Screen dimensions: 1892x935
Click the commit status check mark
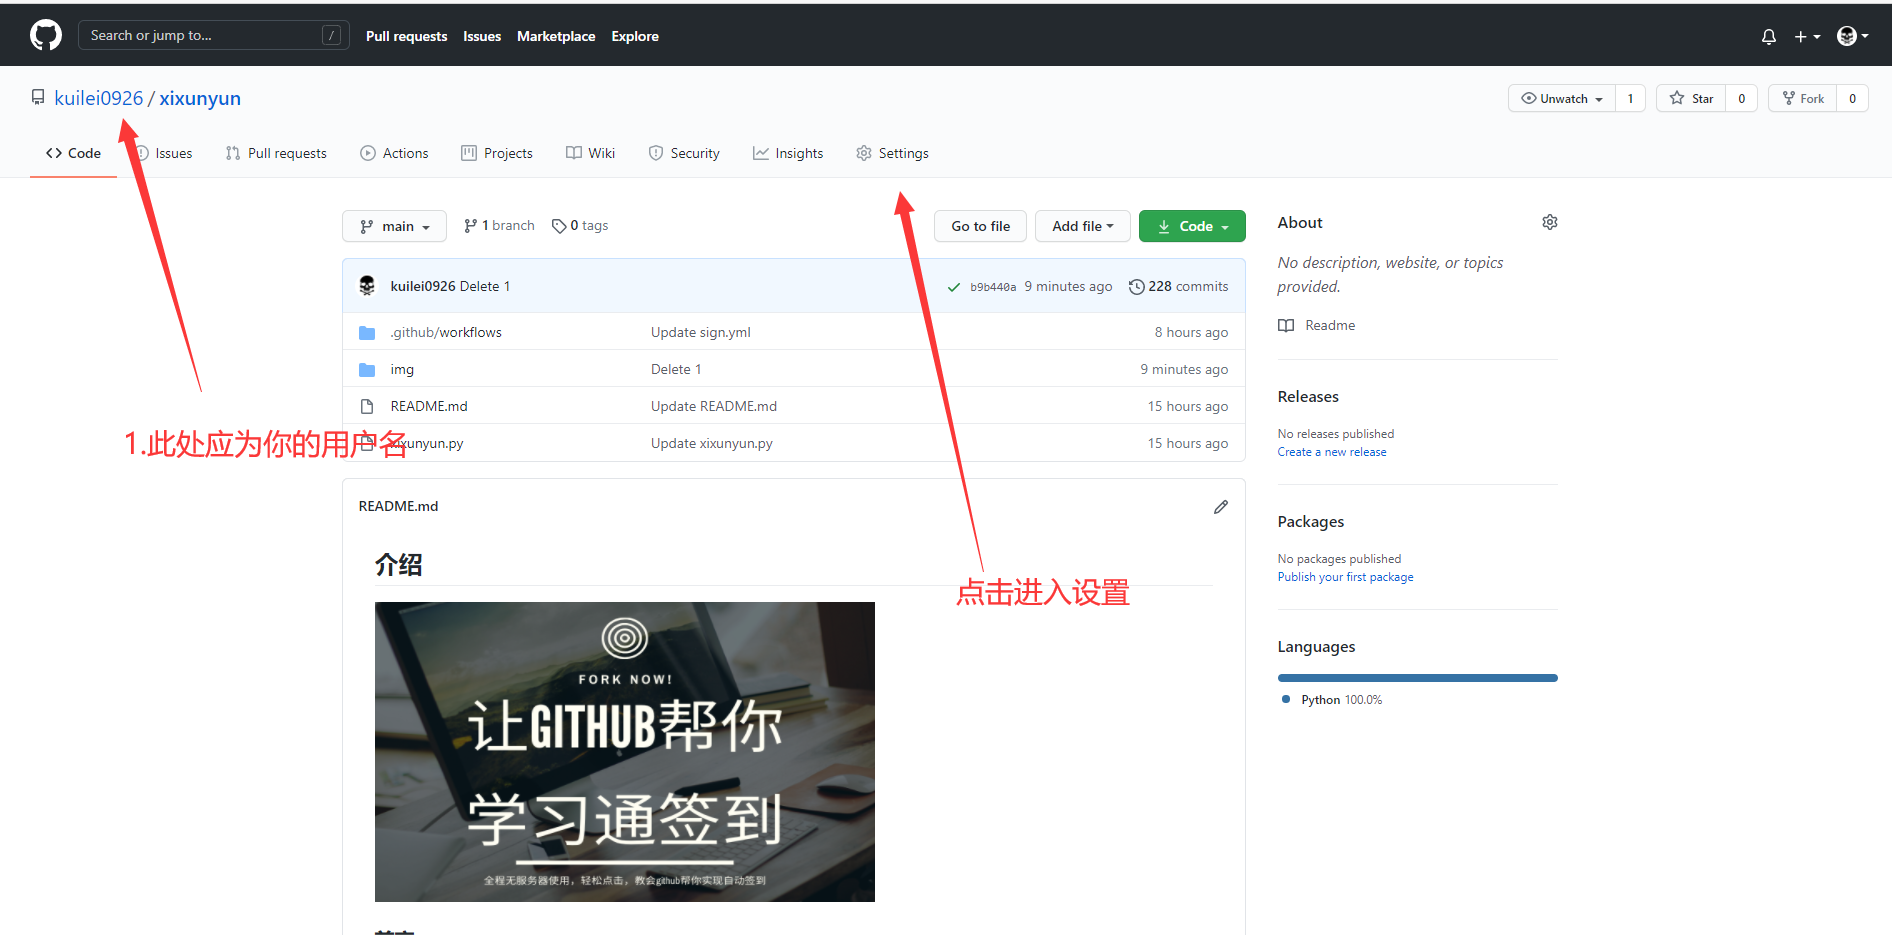[x=954, y=287]
